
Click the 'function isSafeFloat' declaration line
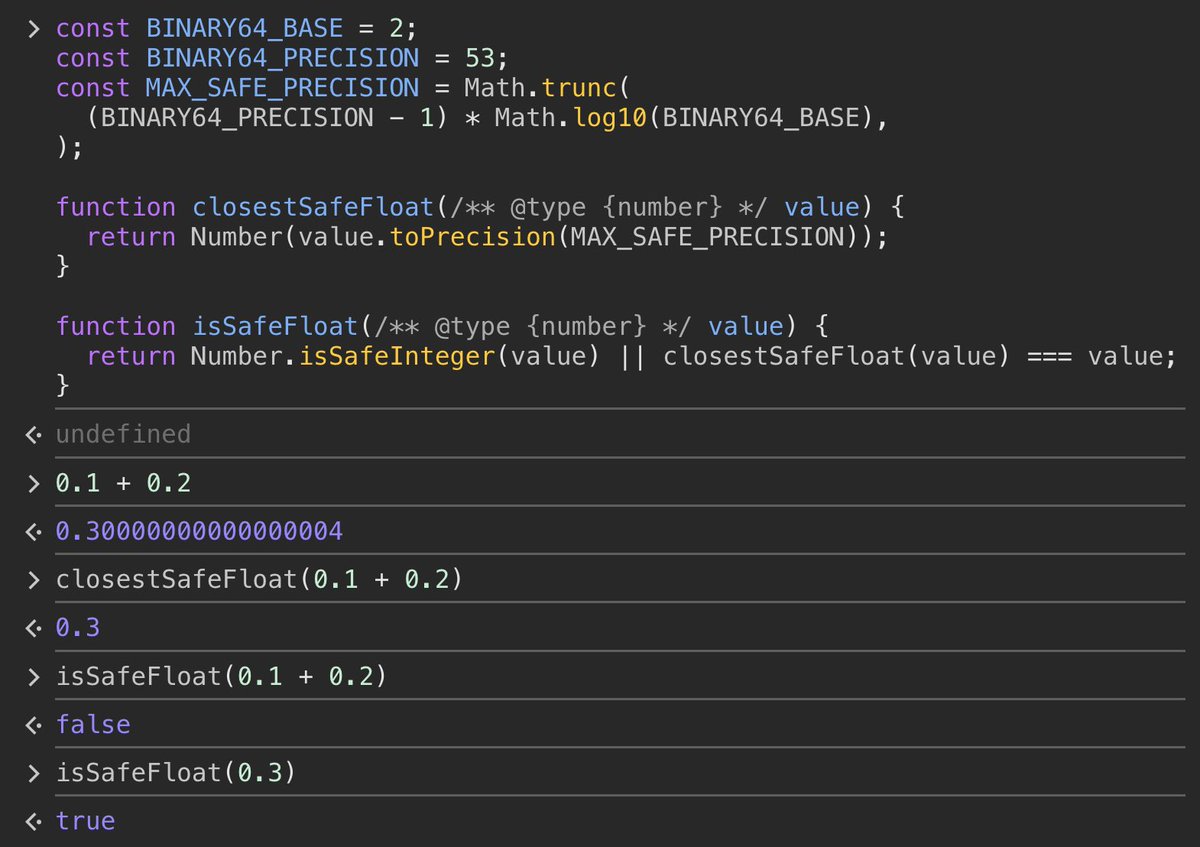(x=443, y=326)
